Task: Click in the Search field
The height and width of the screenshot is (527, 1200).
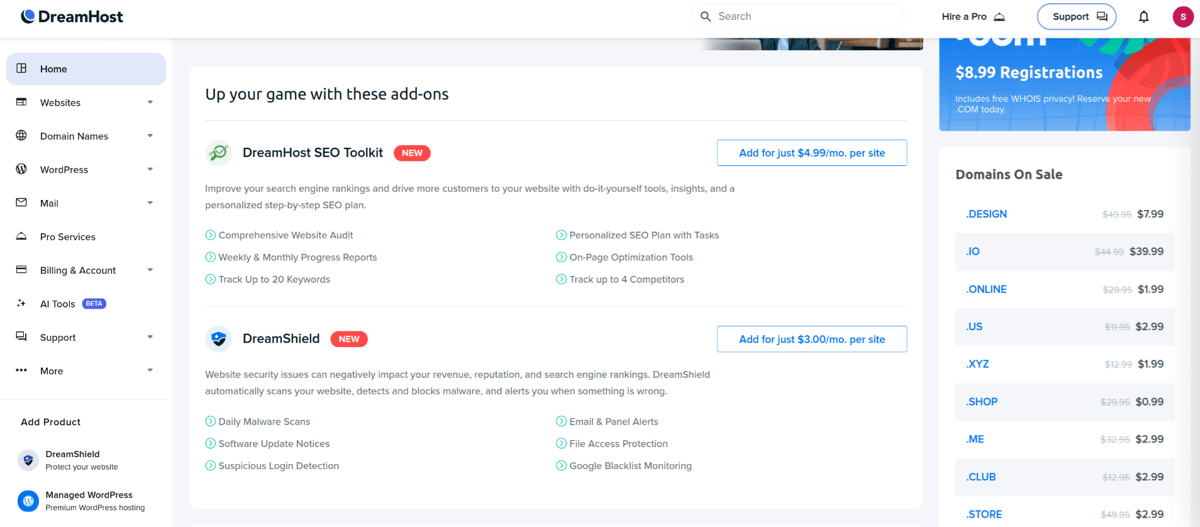Action: (797, 16)
